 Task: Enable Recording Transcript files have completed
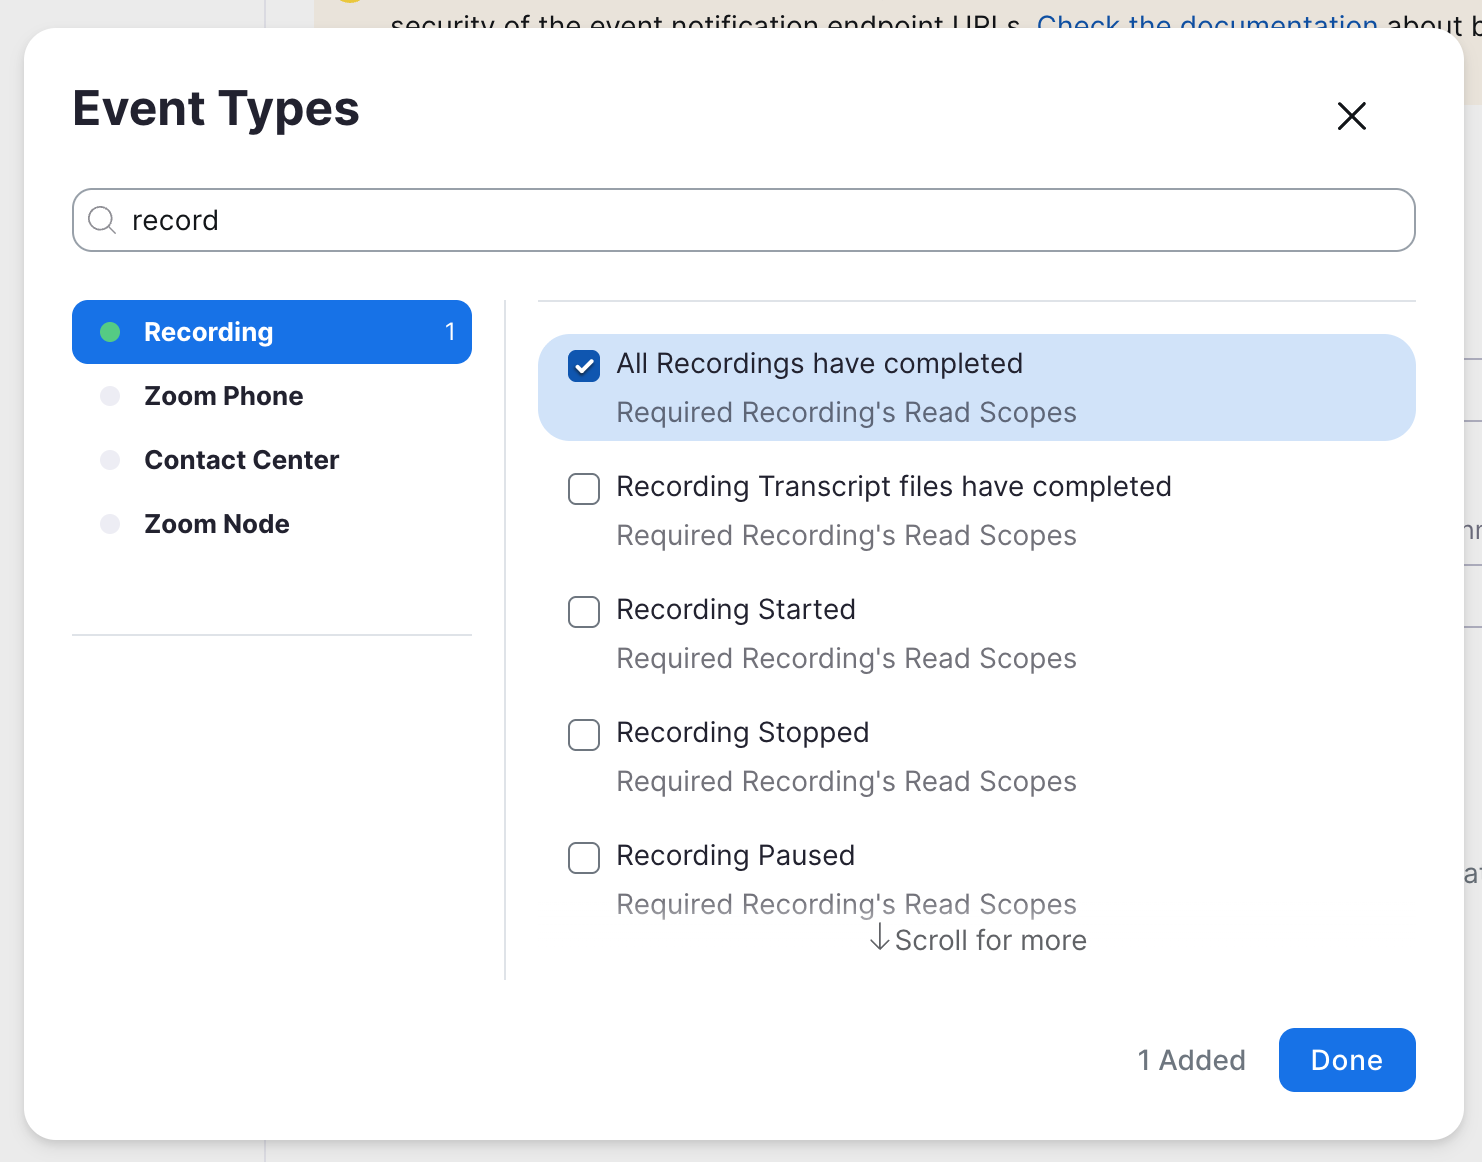(x=584, y=489)
